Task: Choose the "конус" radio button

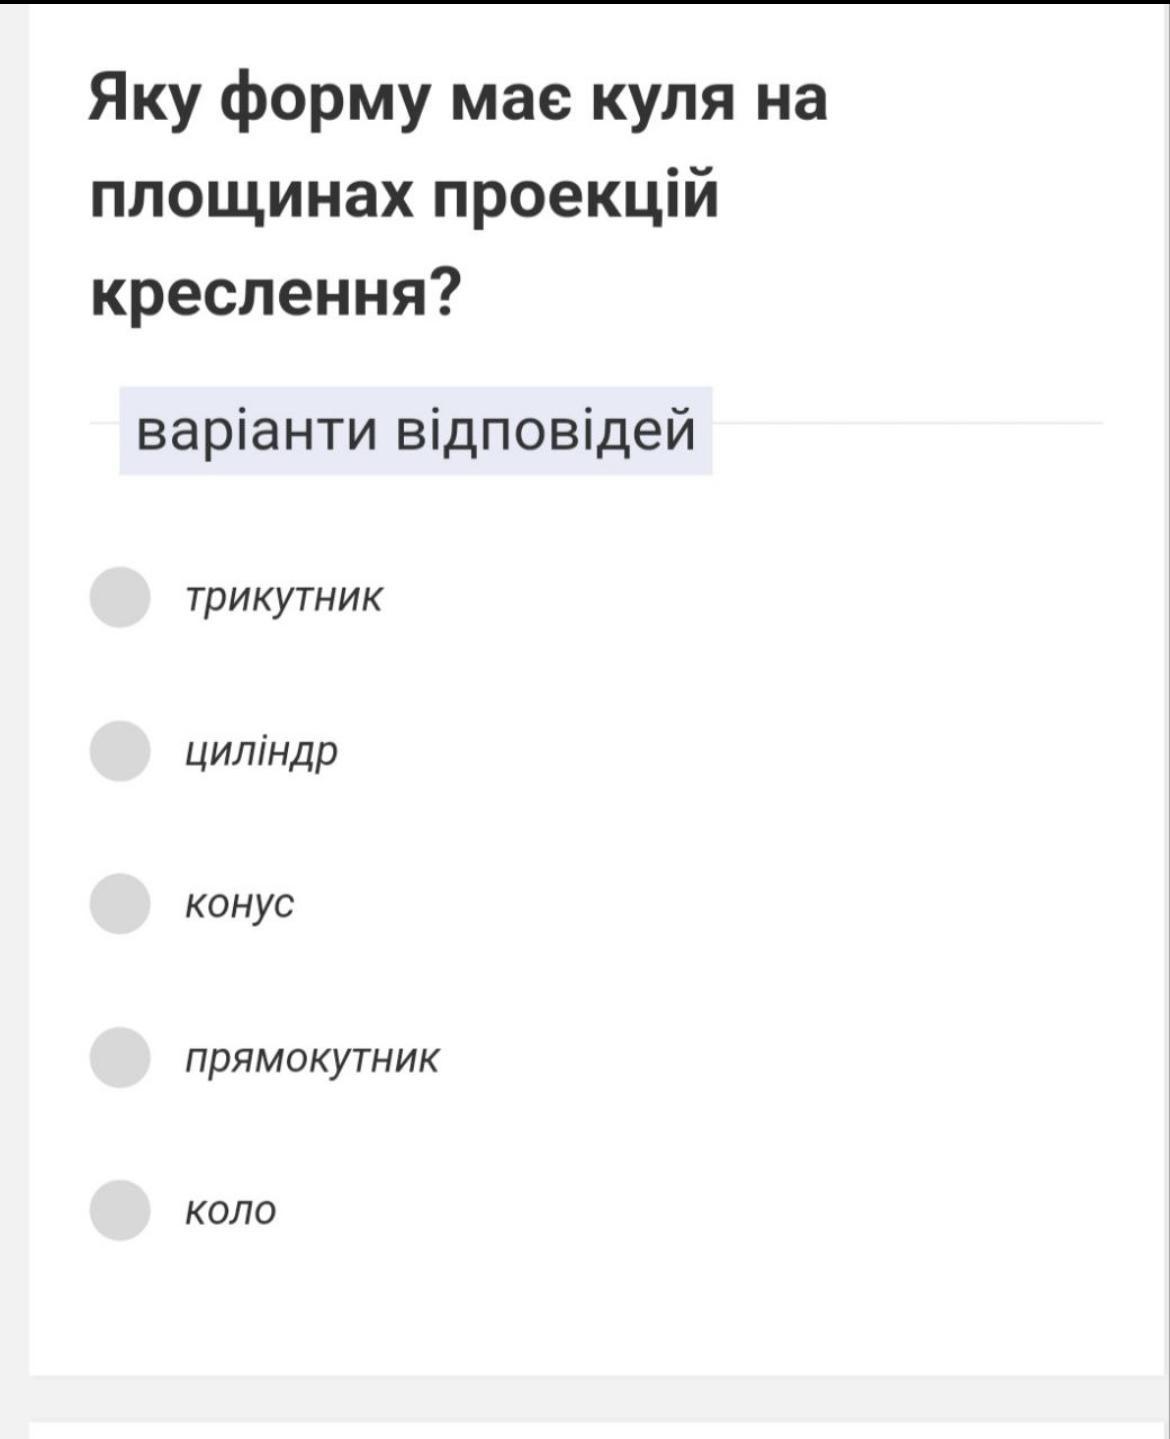Action: [120, 904]
